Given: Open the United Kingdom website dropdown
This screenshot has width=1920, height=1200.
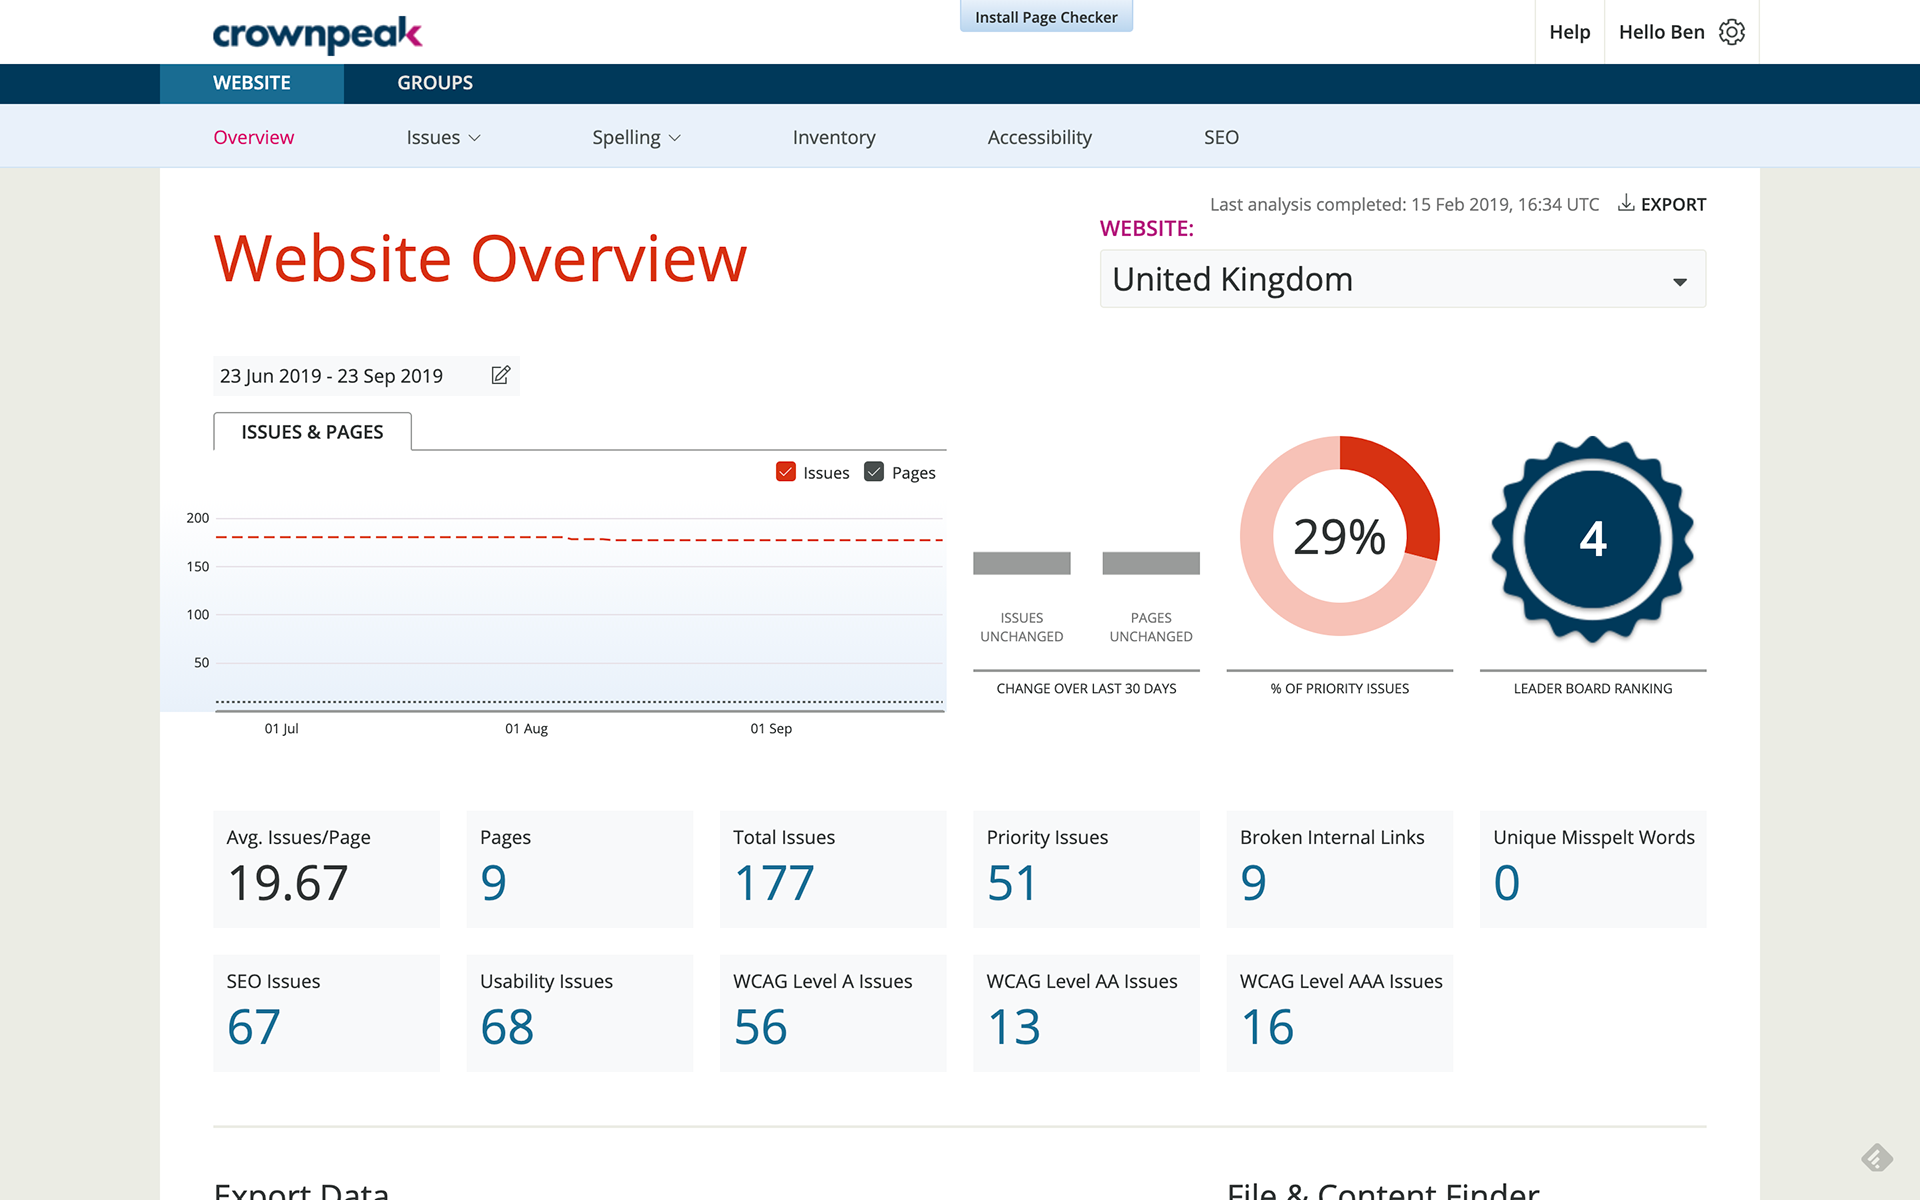Looking at the screenshot, I should (x=1402, y=280).
